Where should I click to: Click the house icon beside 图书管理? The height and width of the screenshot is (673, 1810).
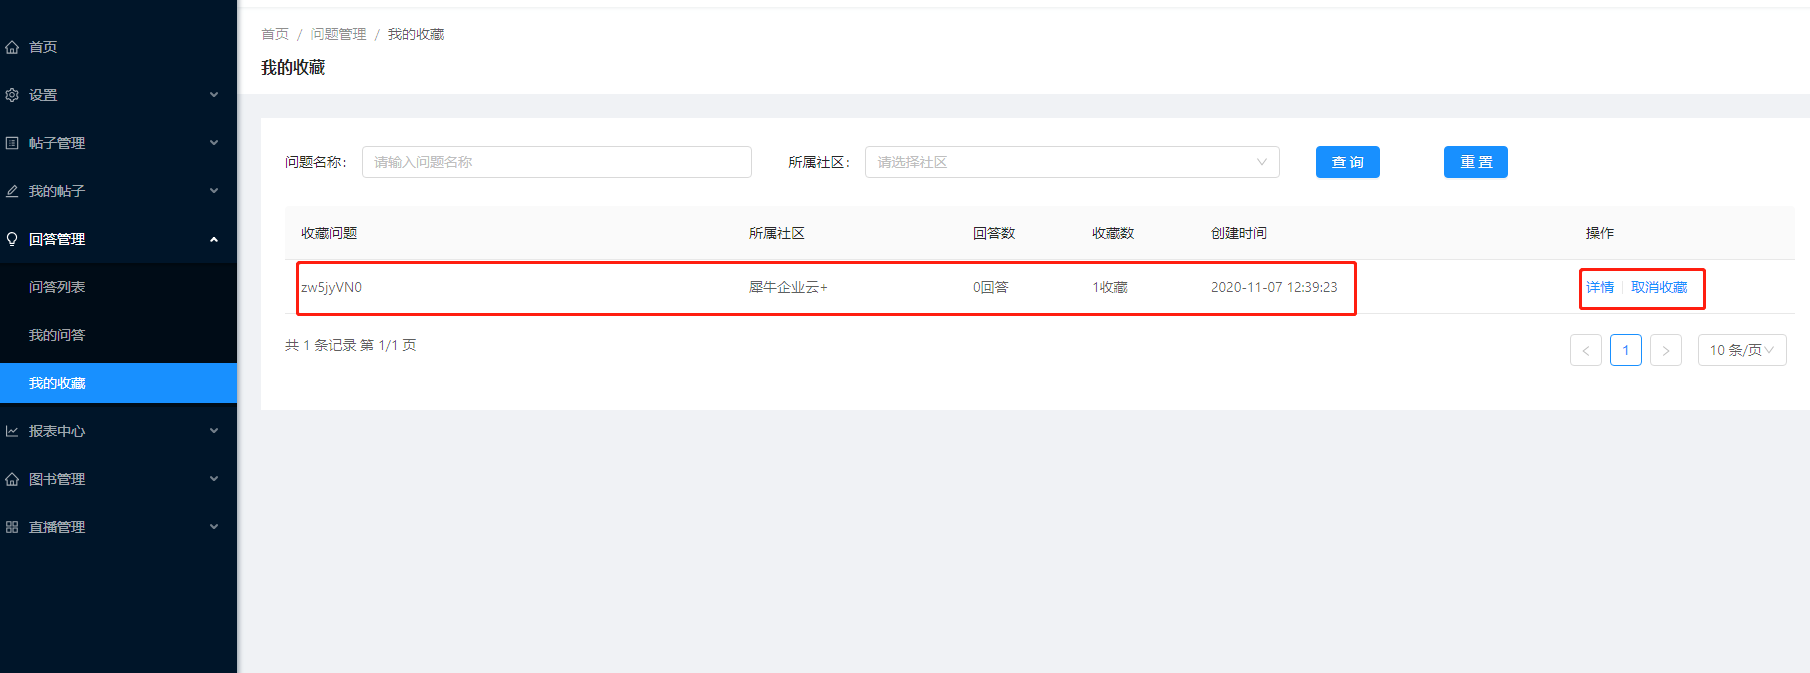click(x=12, y=479)
